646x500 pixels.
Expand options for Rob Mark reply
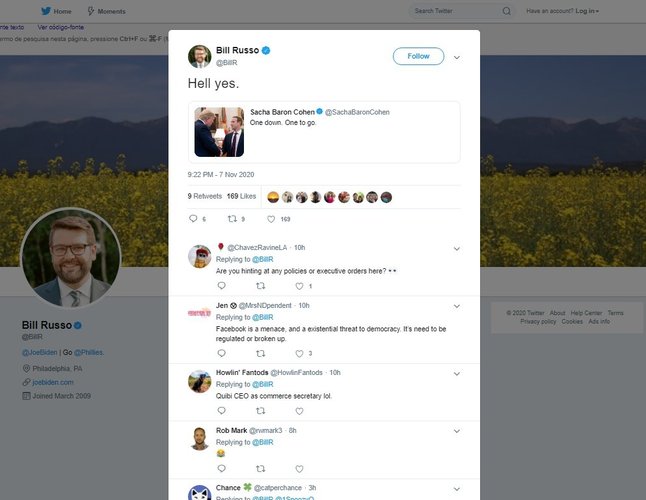point(456,431)
